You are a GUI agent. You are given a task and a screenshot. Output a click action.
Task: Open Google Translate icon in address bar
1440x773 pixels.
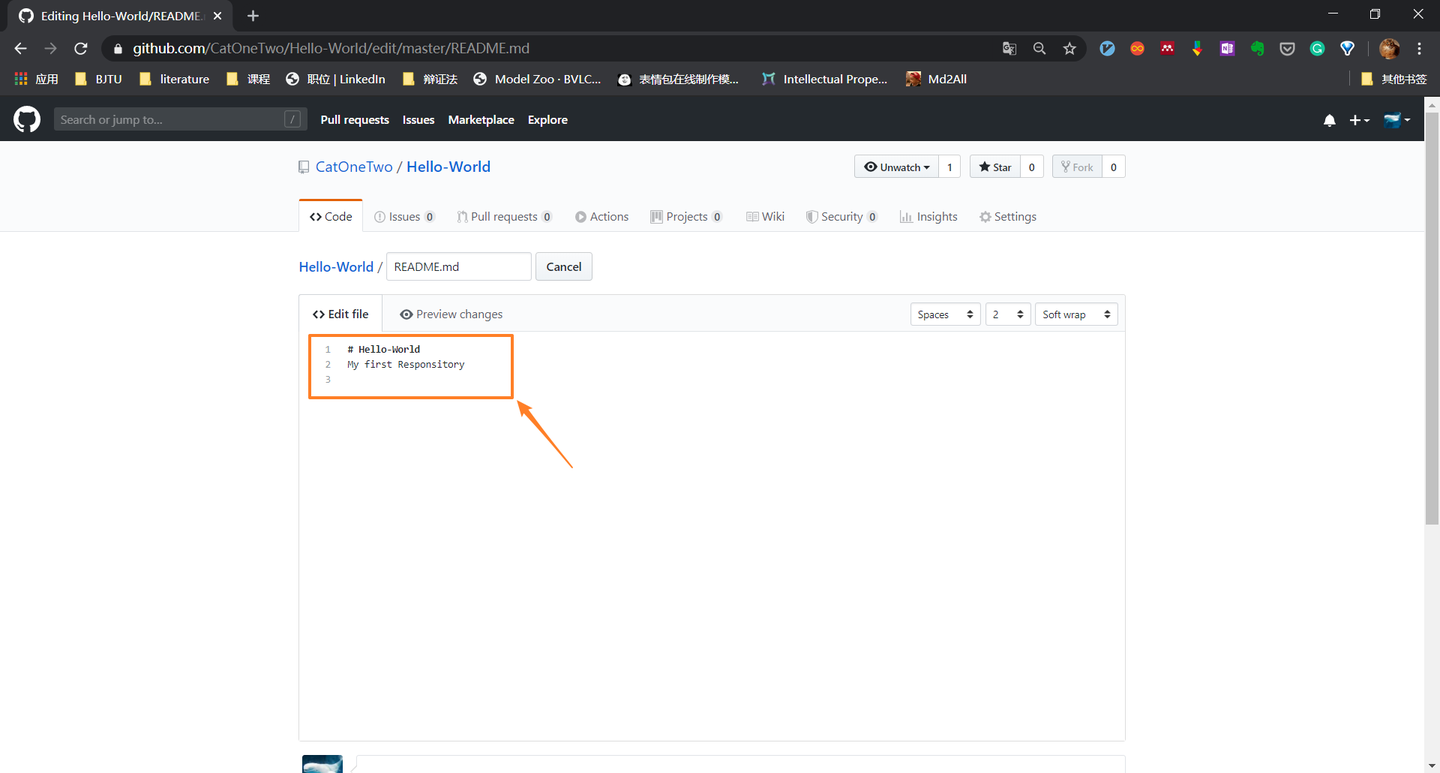click(1009, 47)
